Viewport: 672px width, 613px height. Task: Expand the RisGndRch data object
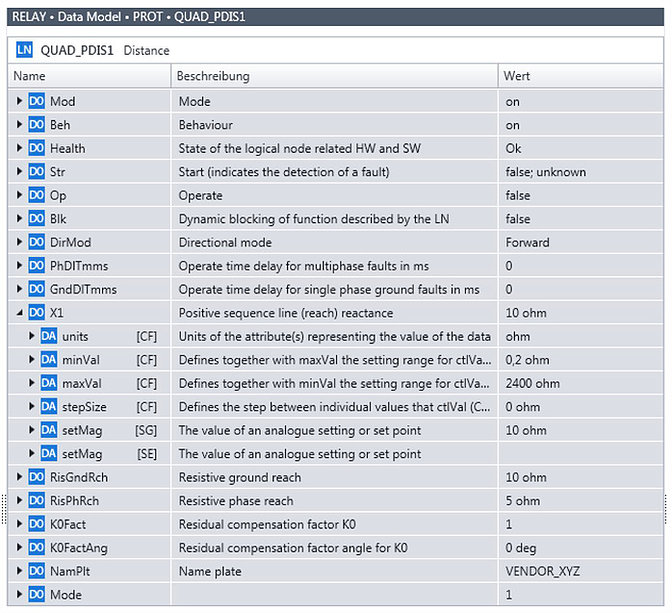19,477
